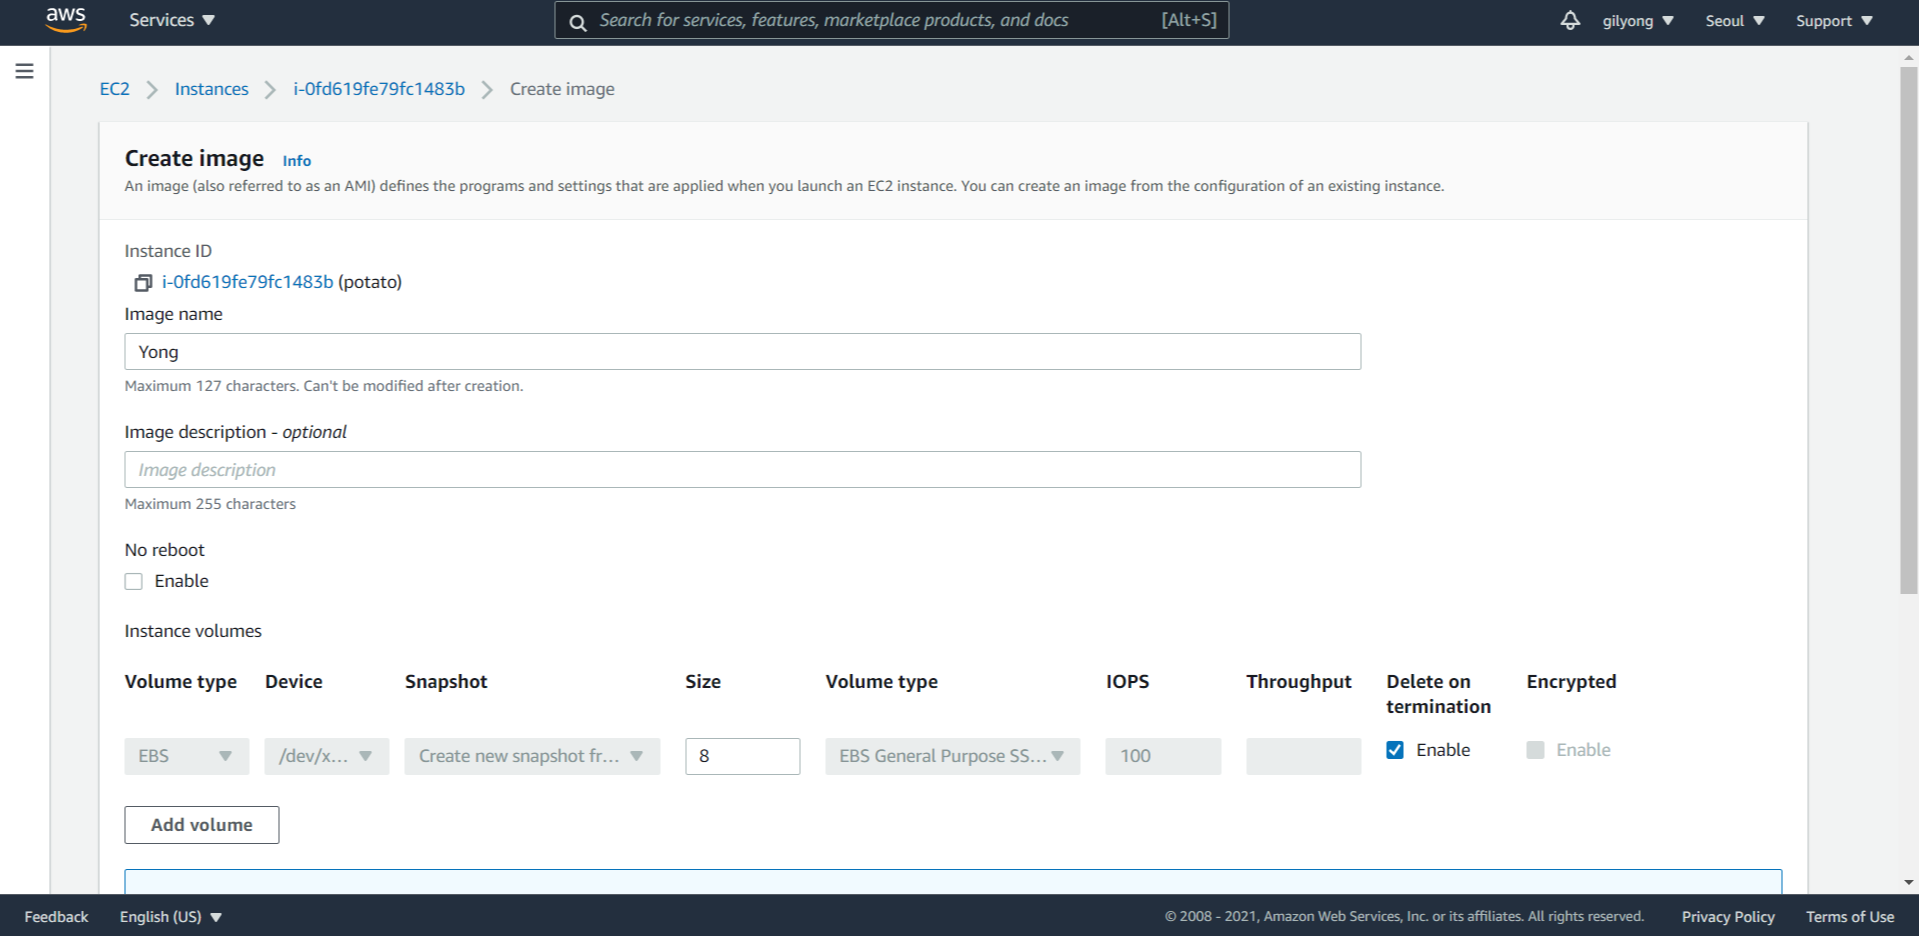Open the gilyong account menu
The height and width of the screenshot is (936, 1919).
coord(1638,21)
